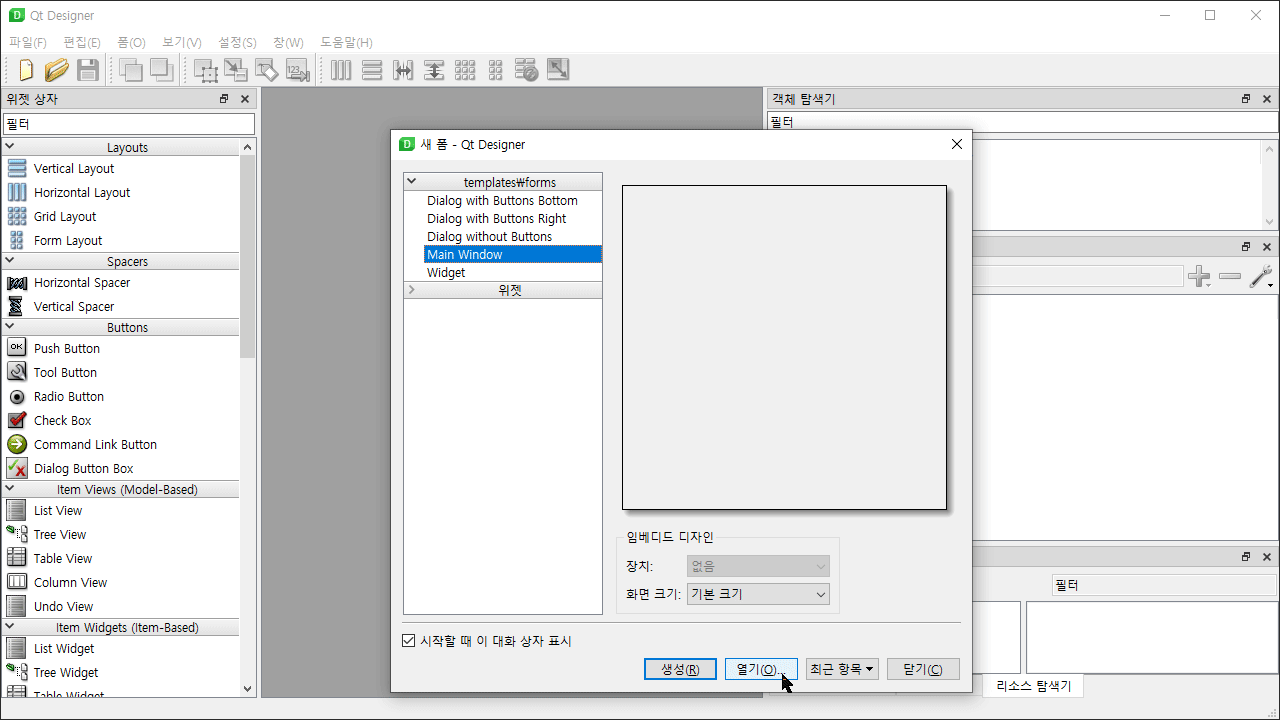Click Lay Out in Form Layout icon
1280x720 pixels.
(x=495, y=70)
